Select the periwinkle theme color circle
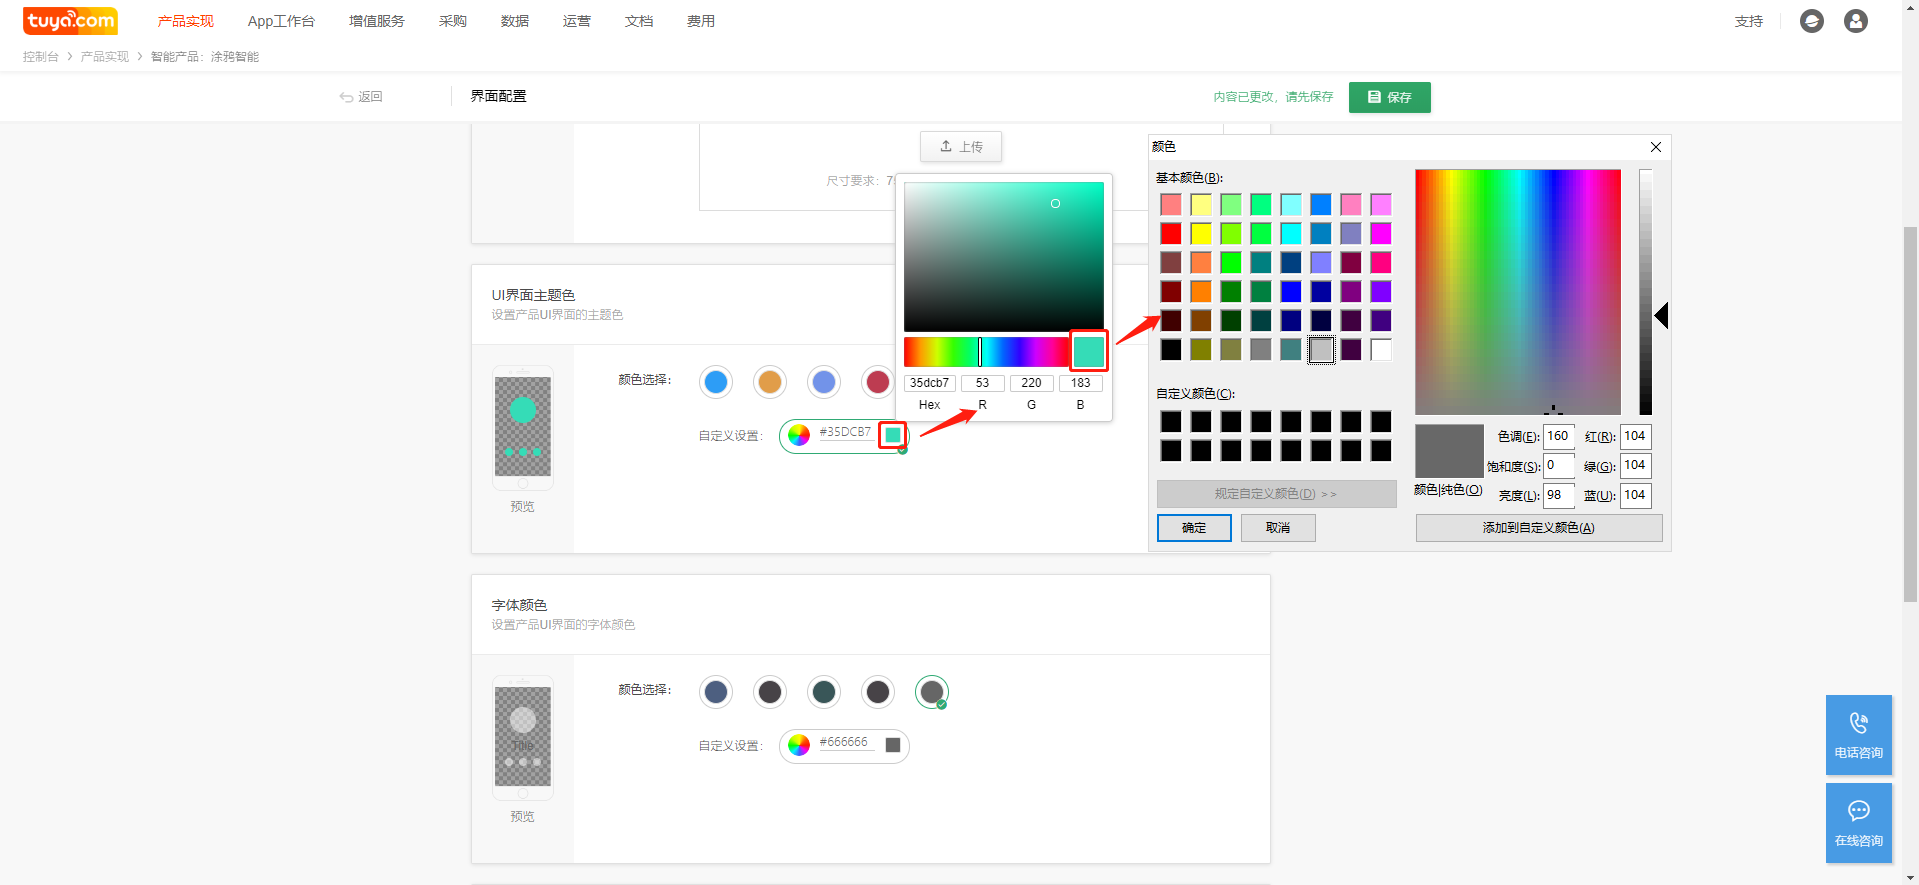Viewport: 1919px width, 885px height. pyautogui.click(x=824, y=382)
